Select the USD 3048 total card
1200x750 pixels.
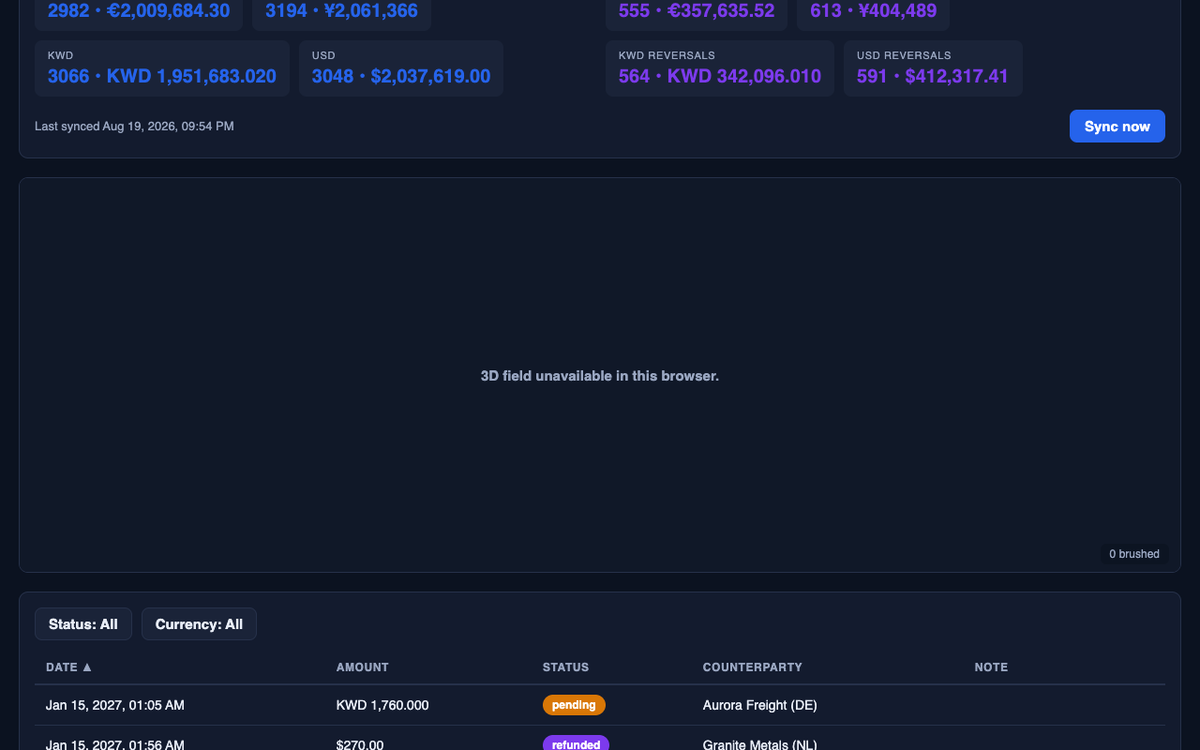pos(401,68)
